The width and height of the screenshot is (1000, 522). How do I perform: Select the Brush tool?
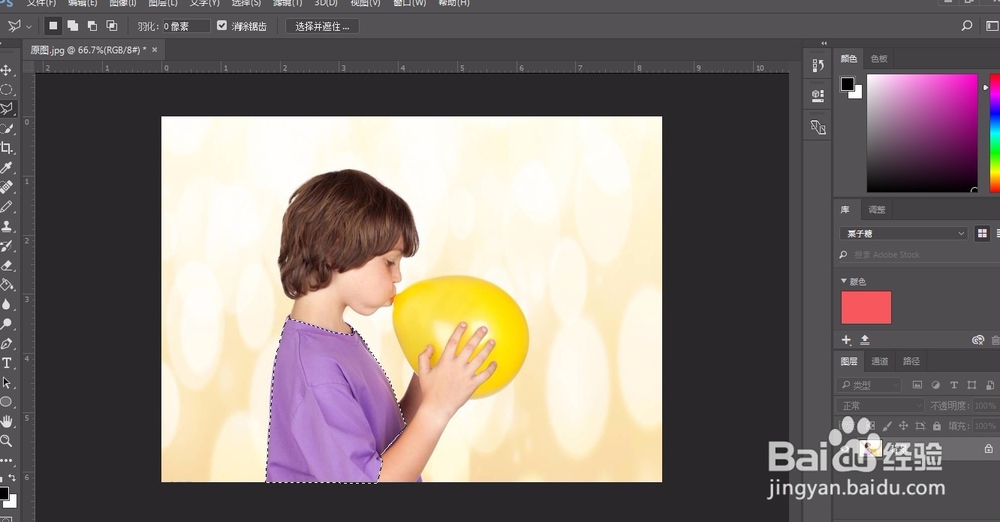[6, 207]
